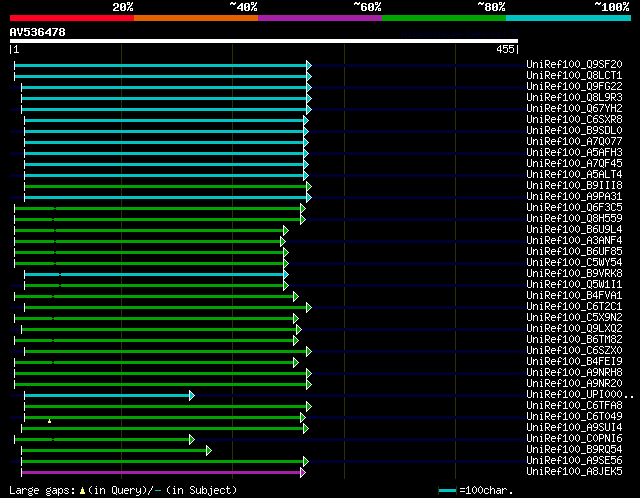The height and width of the screenshot is (498, 640).
Task: Click the UniRef100_B6TM82 label
Action: pyautogui.click(x=574, y=339)
